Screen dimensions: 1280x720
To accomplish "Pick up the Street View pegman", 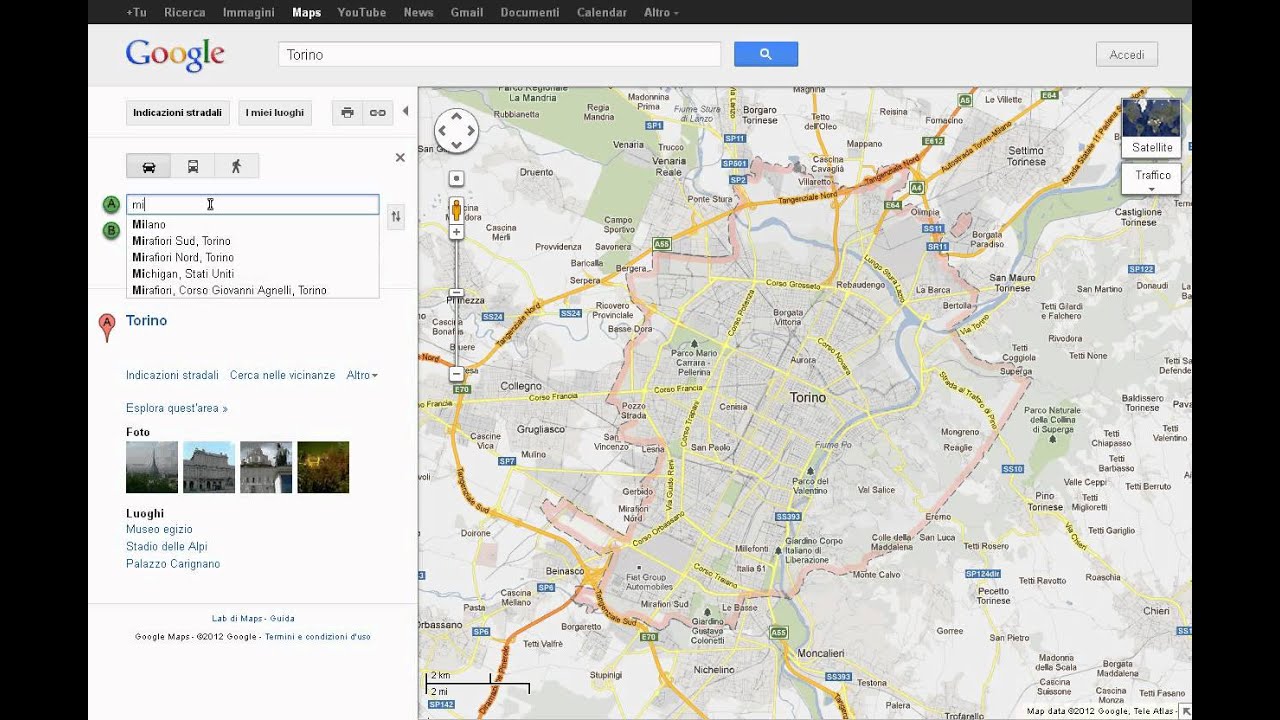I will click(456, 210).
